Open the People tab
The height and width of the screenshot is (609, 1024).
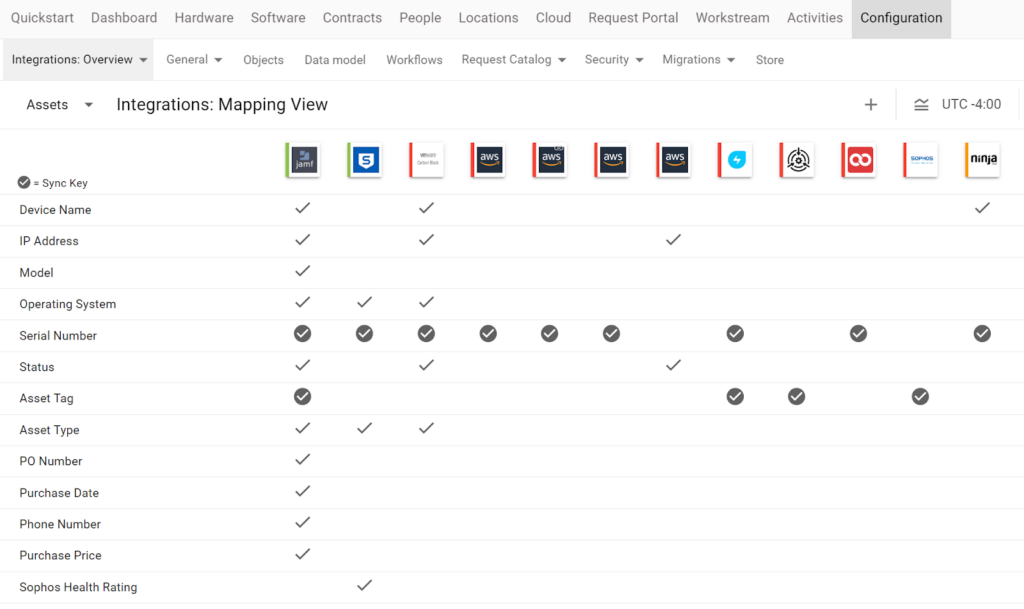[420, 18]
